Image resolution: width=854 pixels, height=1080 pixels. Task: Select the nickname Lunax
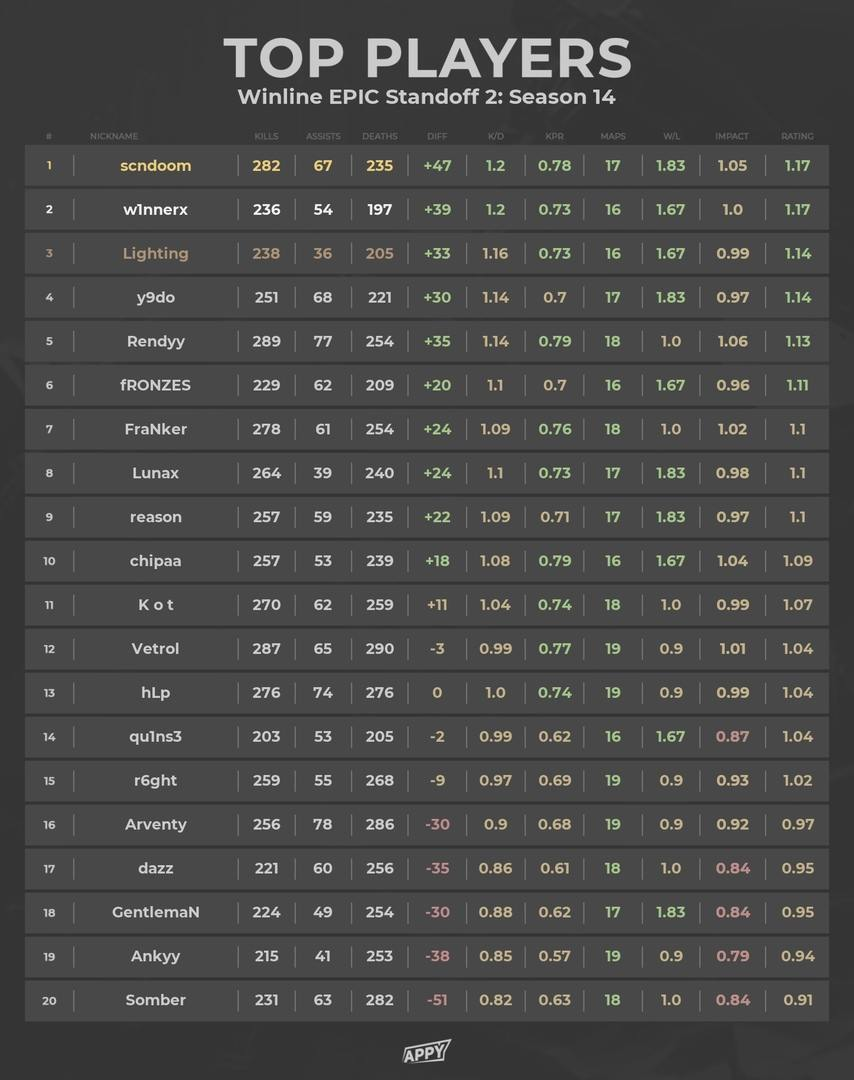point(156,473)
